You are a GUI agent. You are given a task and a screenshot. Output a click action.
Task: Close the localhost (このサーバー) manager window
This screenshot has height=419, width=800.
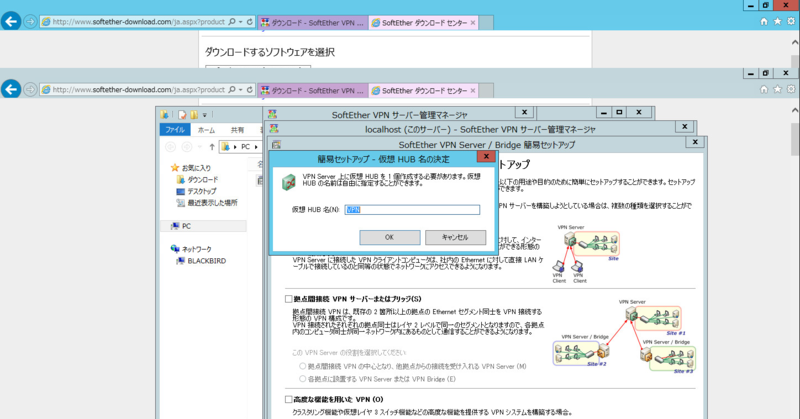tap(685, 127)
